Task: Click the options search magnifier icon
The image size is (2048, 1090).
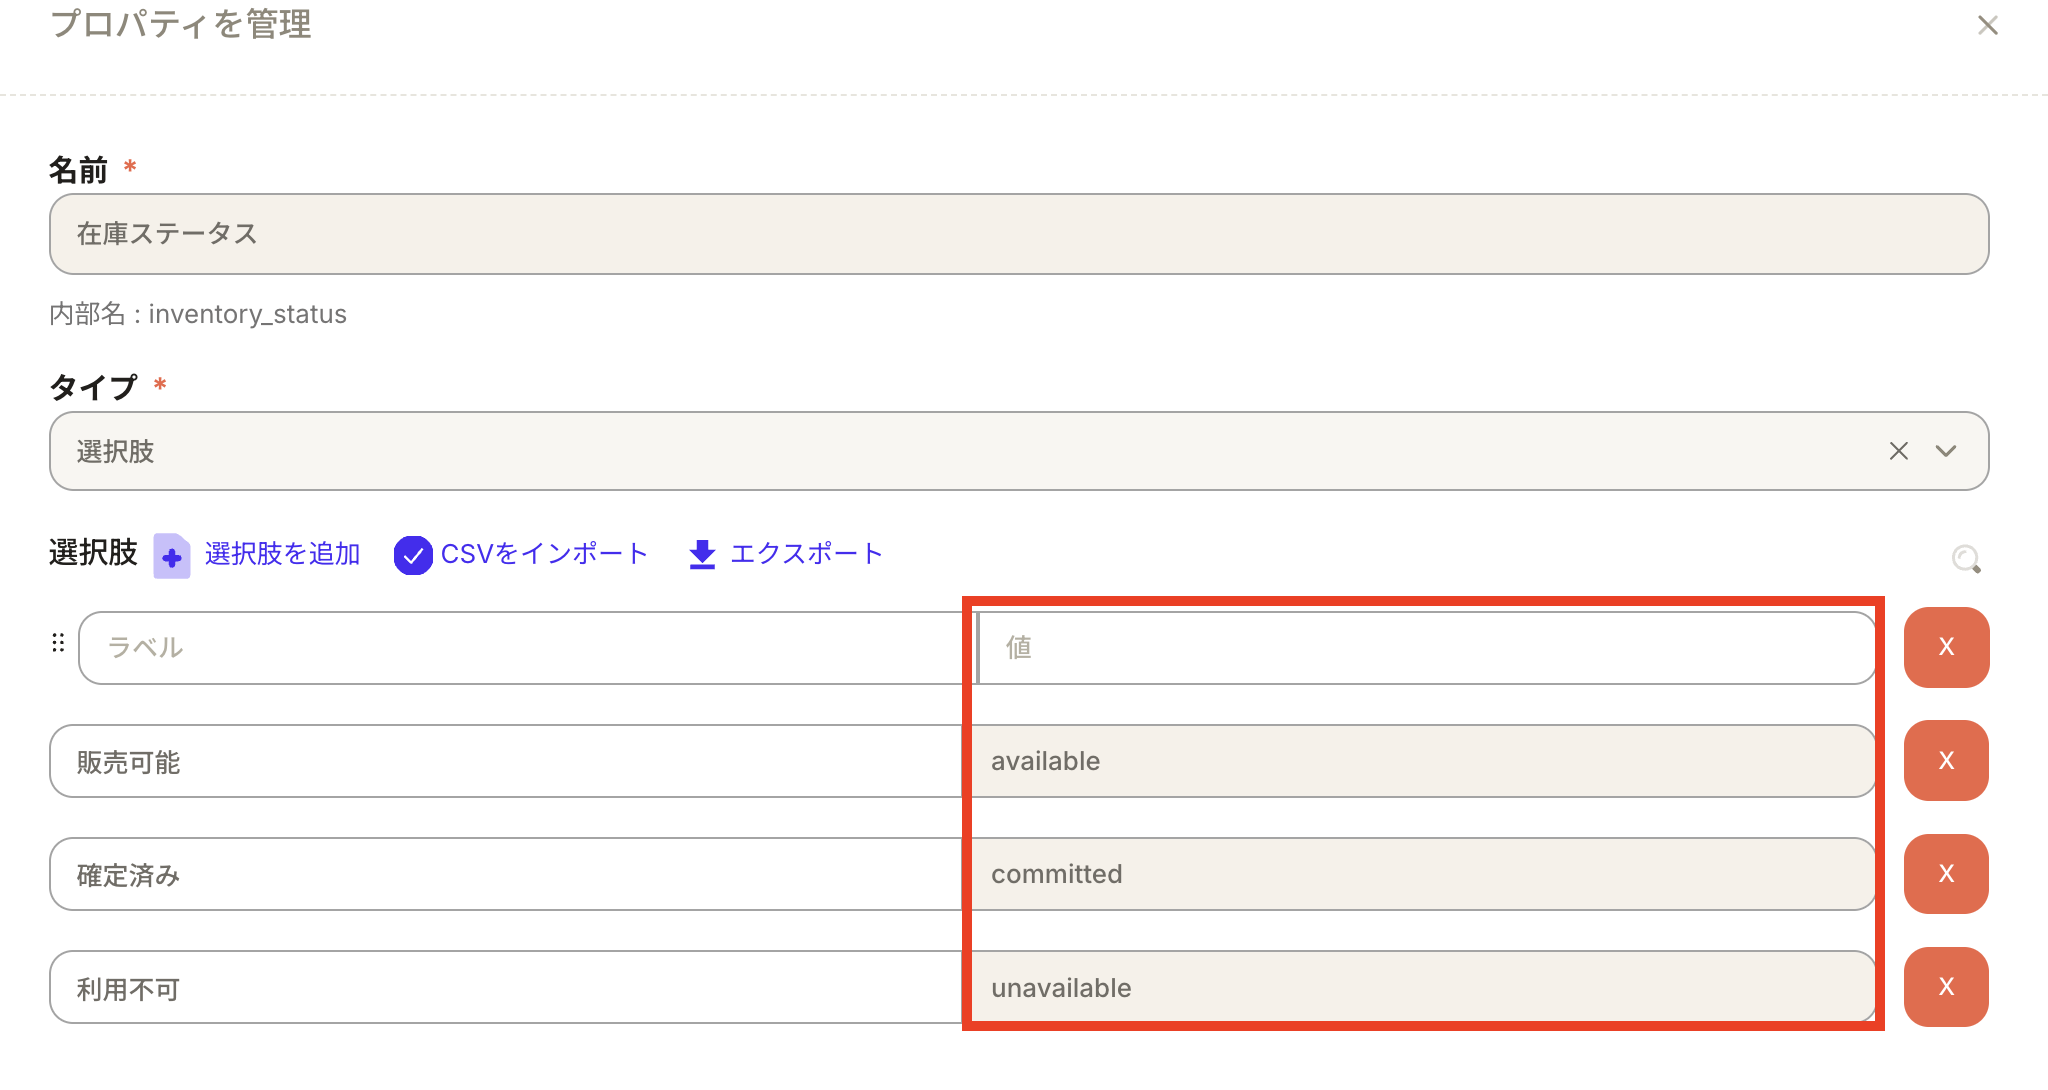Action: point(1966,558)
